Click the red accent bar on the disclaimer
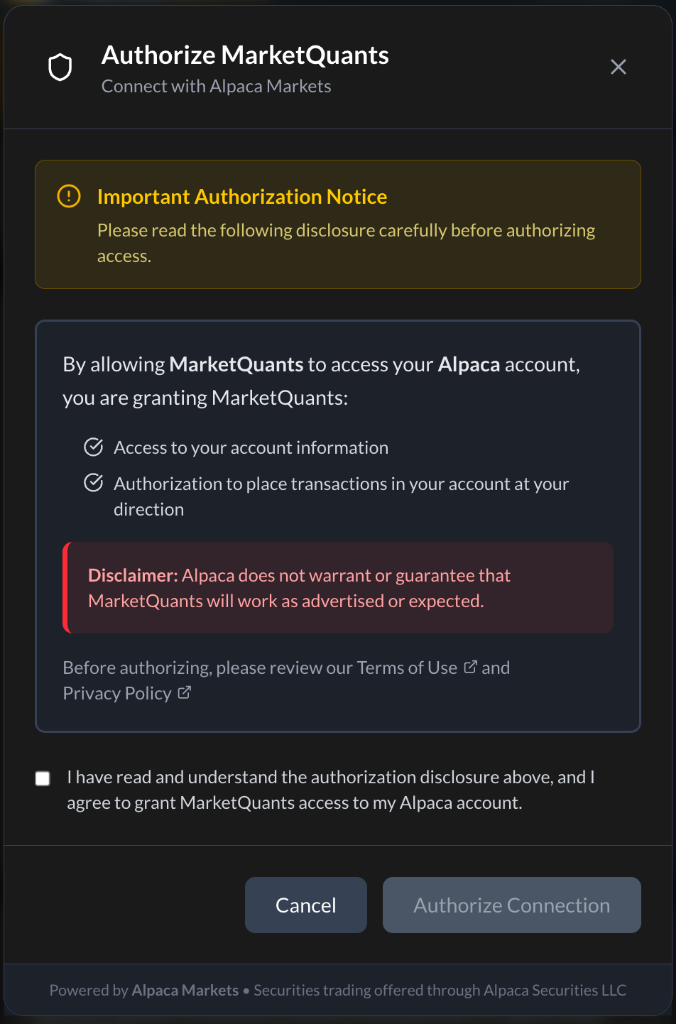Viewport: 676px width, 1024px height. pyautogui.click(x=64, y=588)
